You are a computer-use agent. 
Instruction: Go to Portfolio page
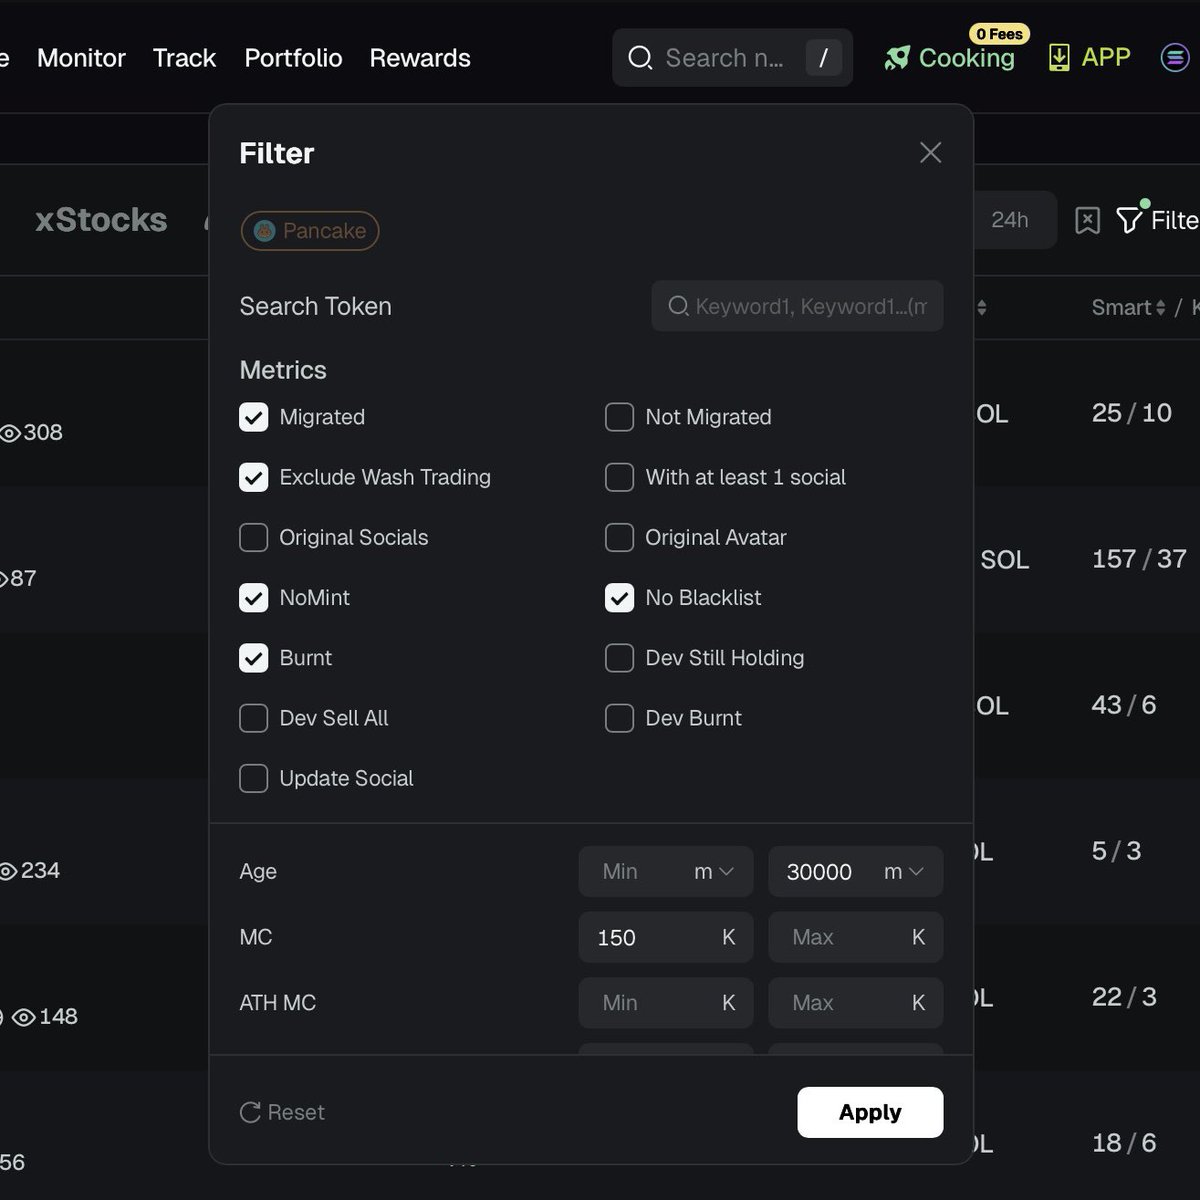pyautogui.click(x=293, y=58)
